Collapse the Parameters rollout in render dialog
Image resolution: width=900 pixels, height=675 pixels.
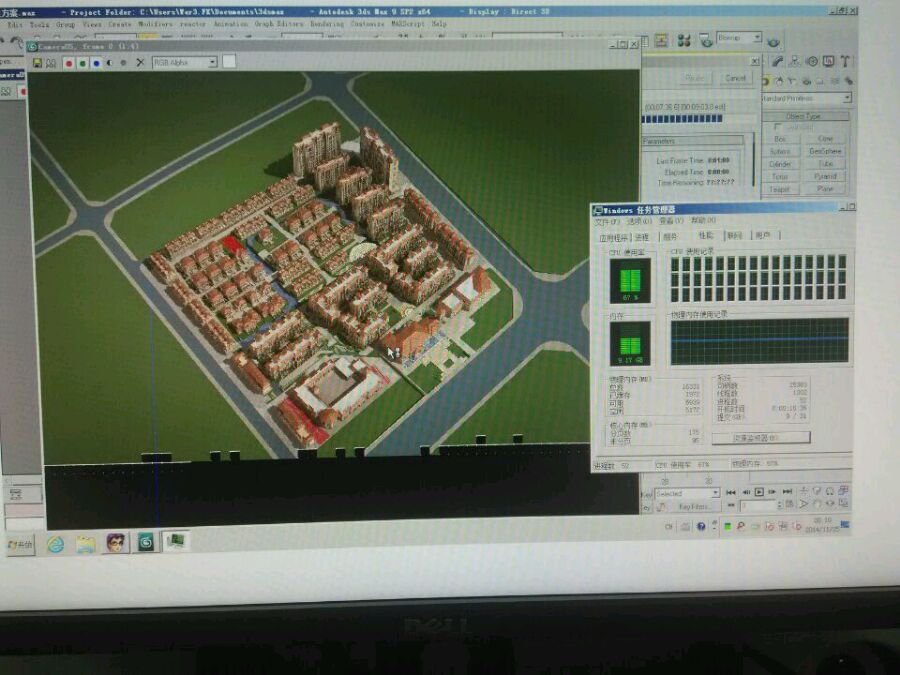[x=693, y=141]
